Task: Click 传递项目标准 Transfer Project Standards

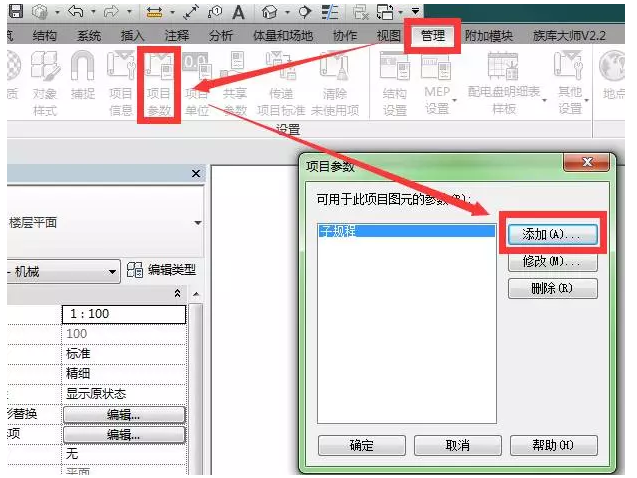Action: pyautogui.click(x=281, y=84)
